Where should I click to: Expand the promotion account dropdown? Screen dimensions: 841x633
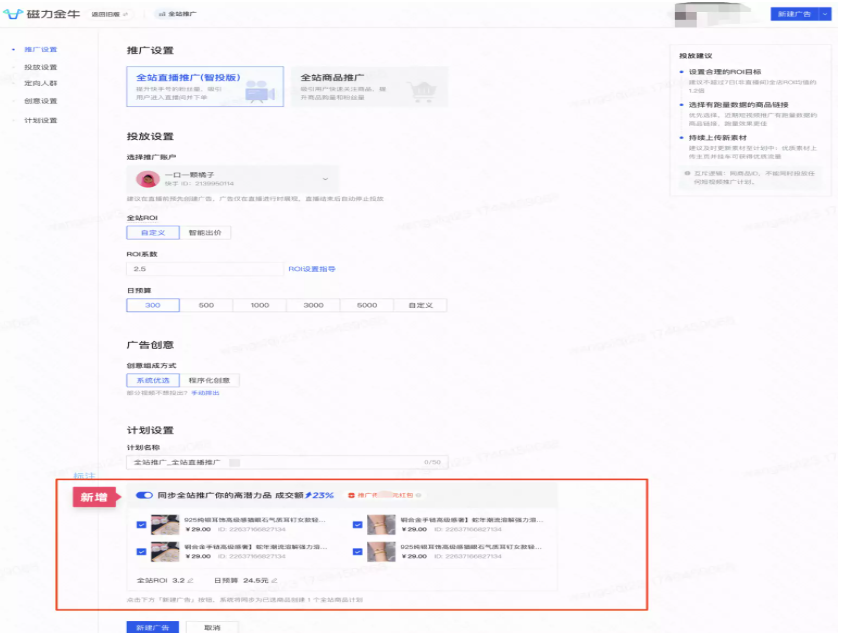(325, 179)
